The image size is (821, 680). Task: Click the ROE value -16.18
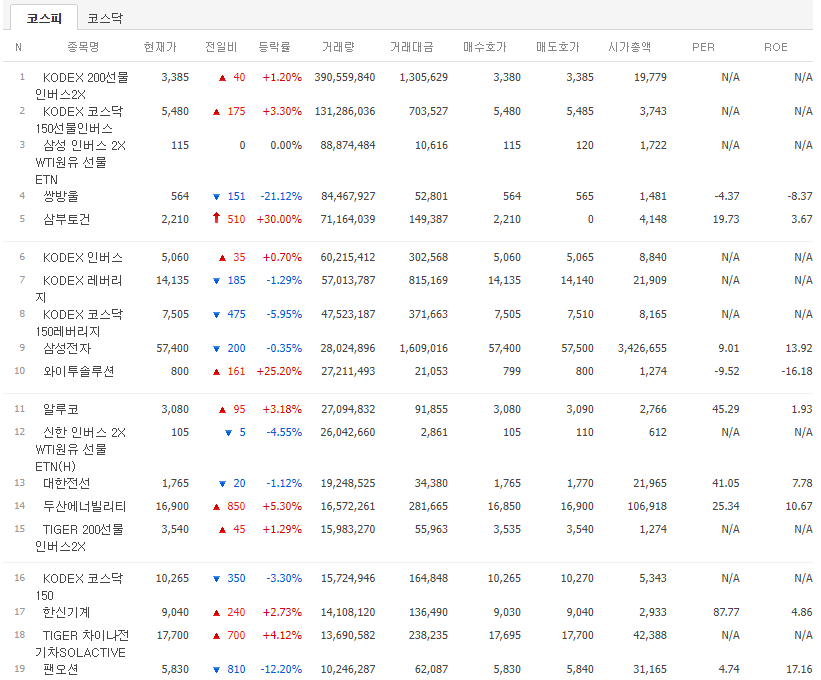[x=797, y=372]
